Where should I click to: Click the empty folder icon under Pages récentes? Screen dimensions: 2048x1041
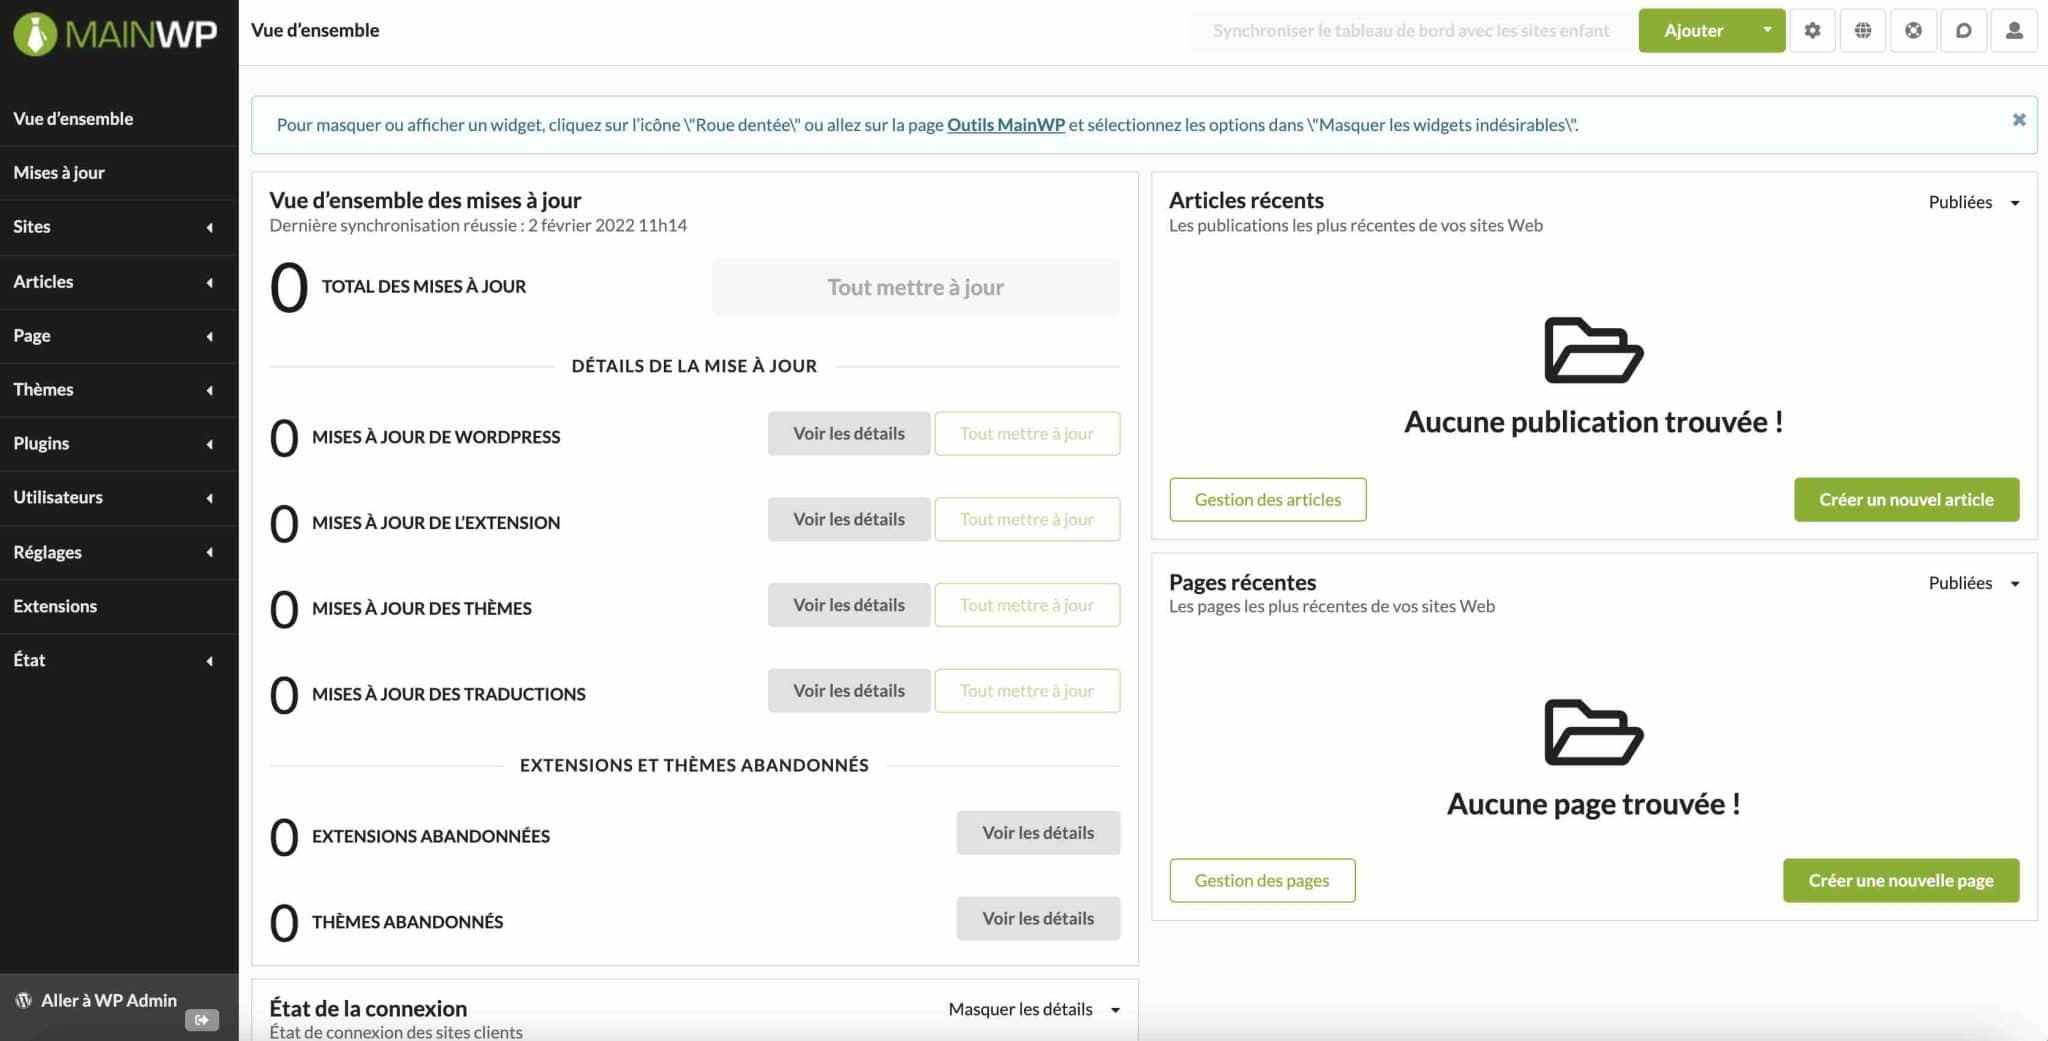click(1593, 733)
